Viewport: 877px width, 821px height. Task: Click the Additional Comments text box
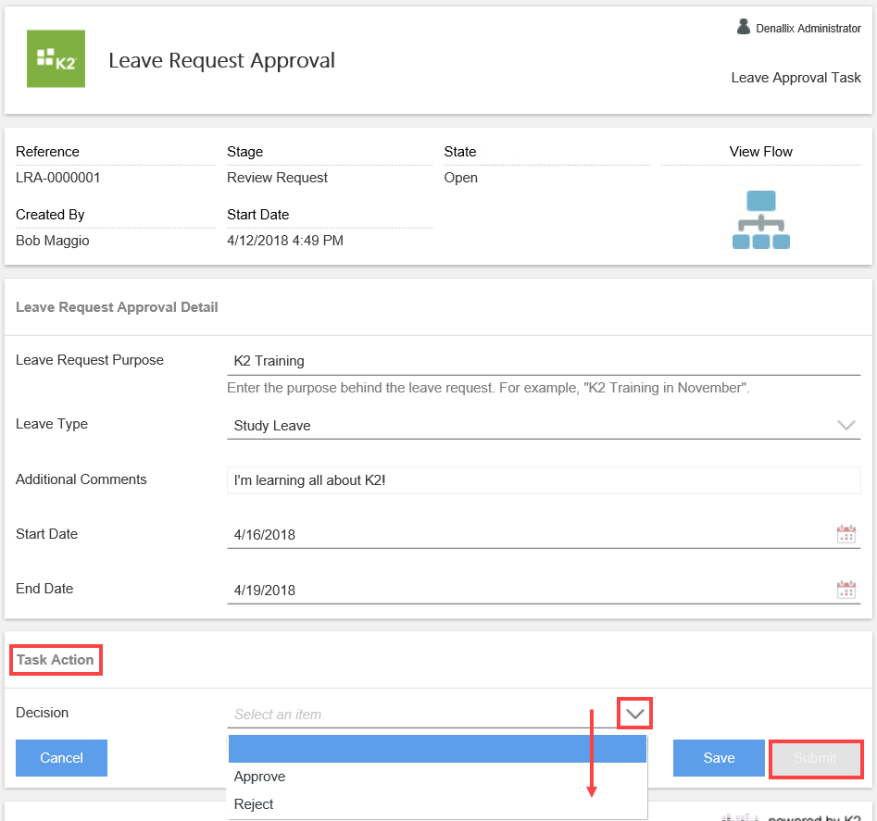[540, 480]
